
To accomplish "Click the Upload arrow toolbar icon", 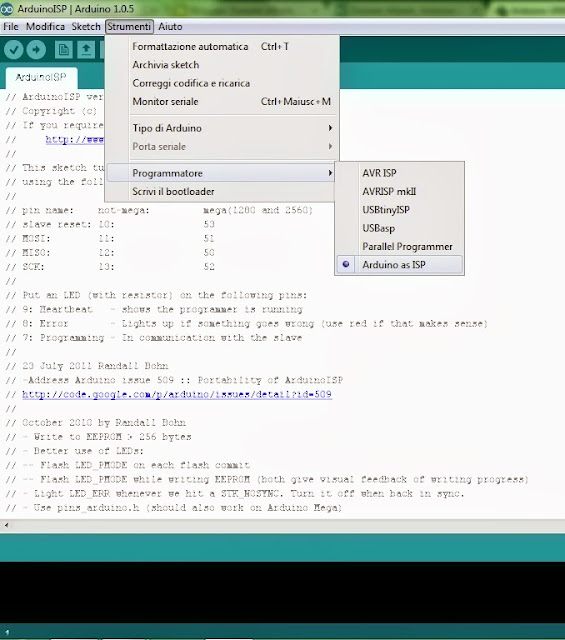I will coord(36,50).
